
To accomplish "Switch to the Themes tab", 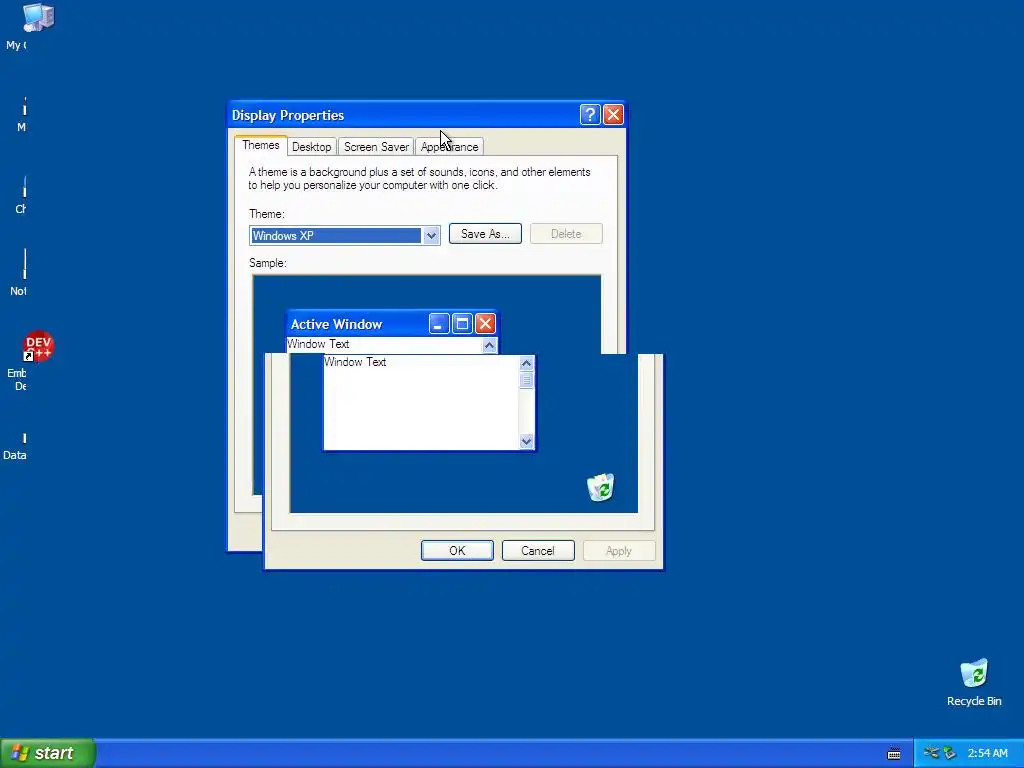I will click(261, 145).
